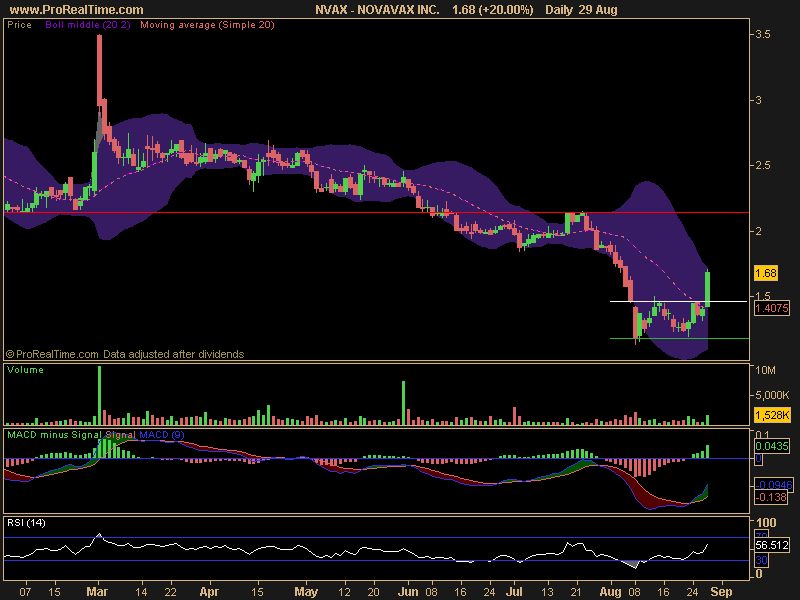Click the 5,000K volume axis label
The width and height of the screenshot is (800, 600).
pyautogui.click(x=772, y=395)
